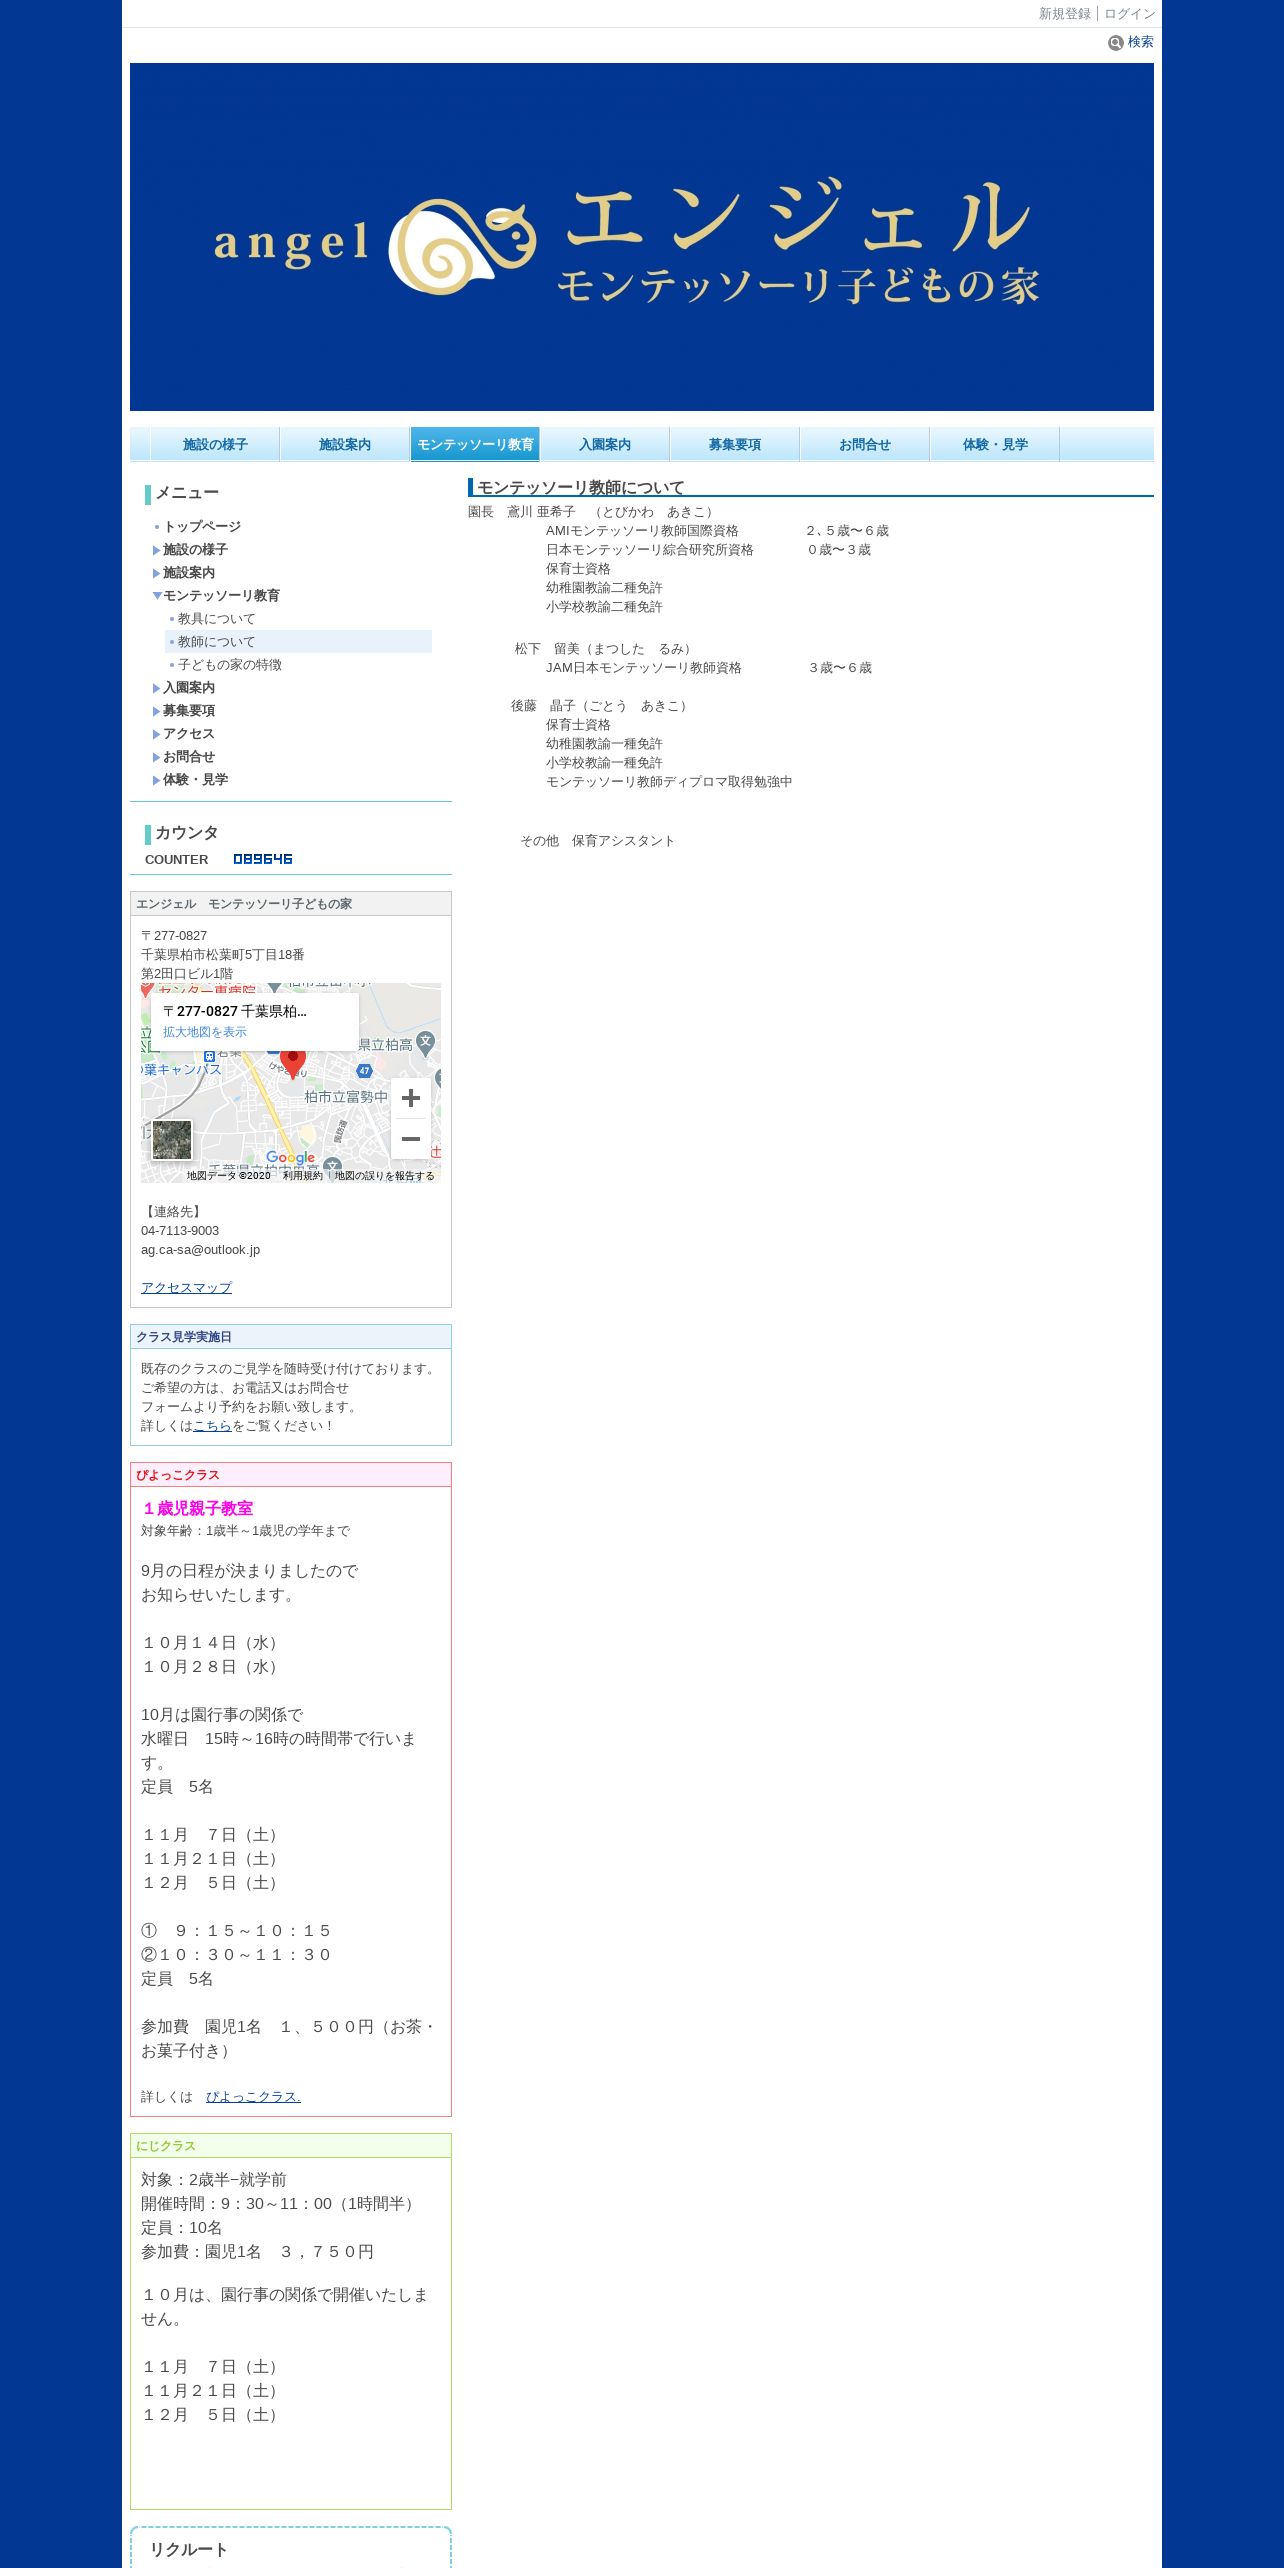The width and height of the screenshot is (1284, 2568).
Task: Open the ぴよっこクラス detail link
Action: pyautogui.click(x=253, y=2096)
